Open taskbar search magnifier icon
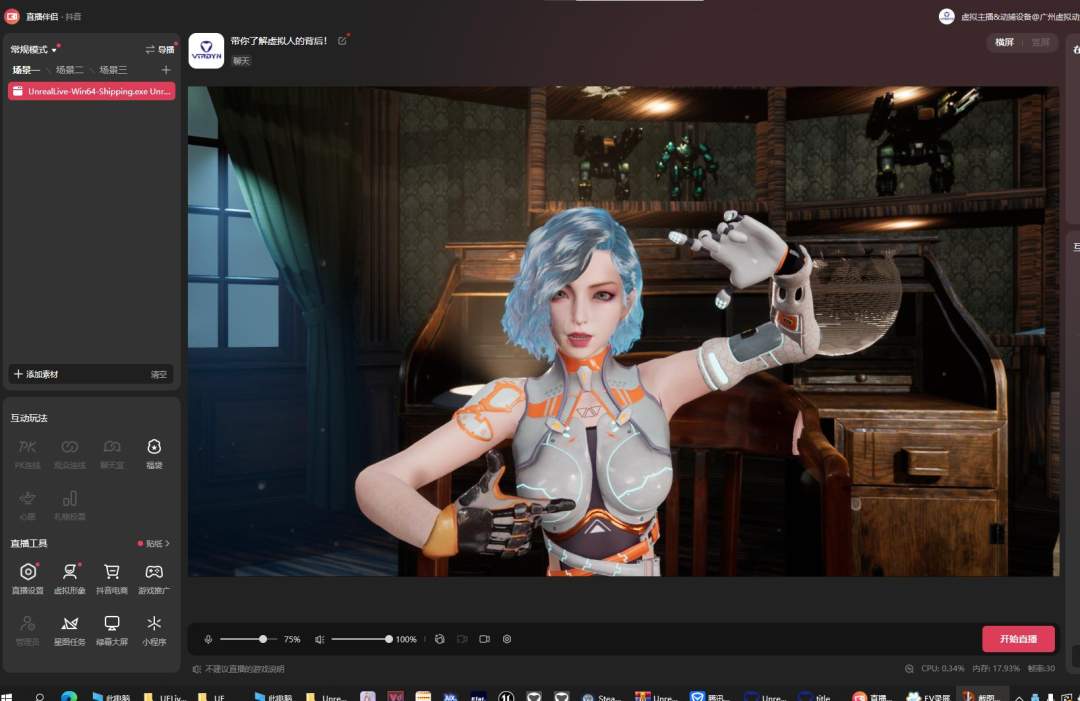The image size is (1080, 701). (x=40, y=697)
